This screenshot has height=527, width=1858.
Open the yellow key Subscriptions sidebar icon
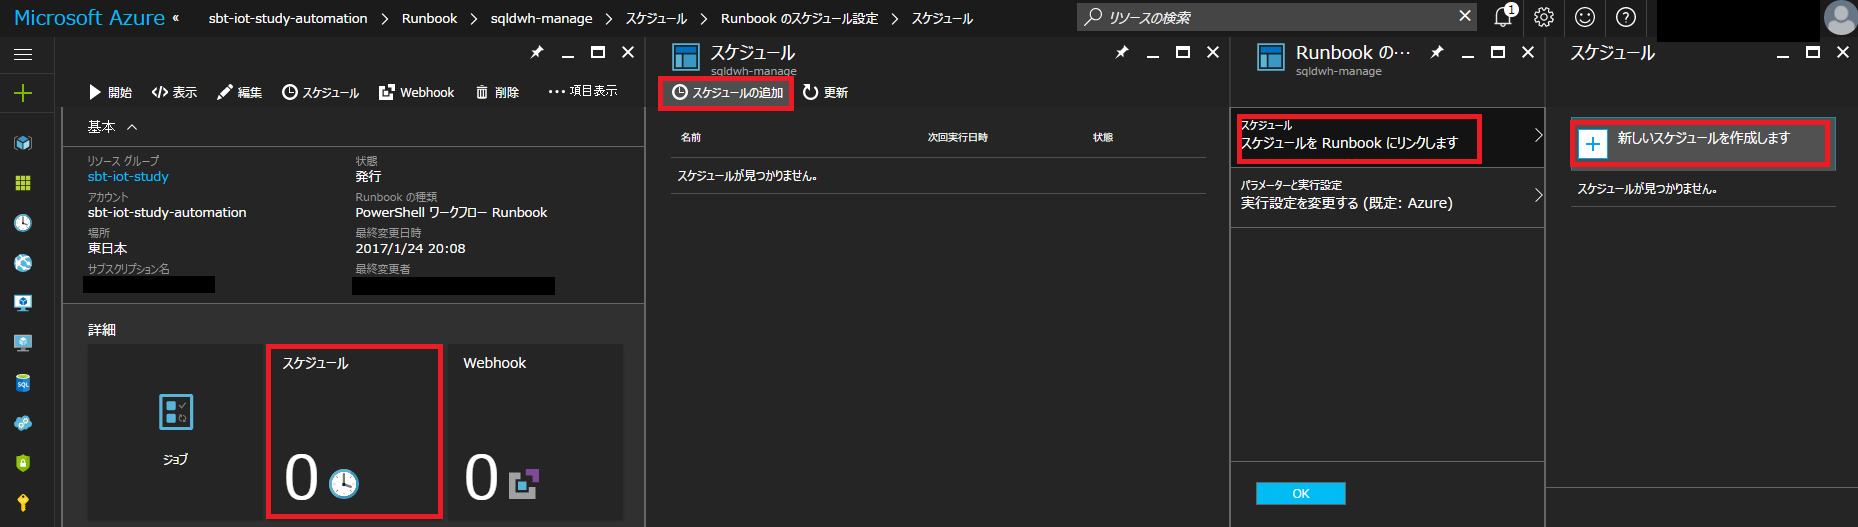coord(23,502)
